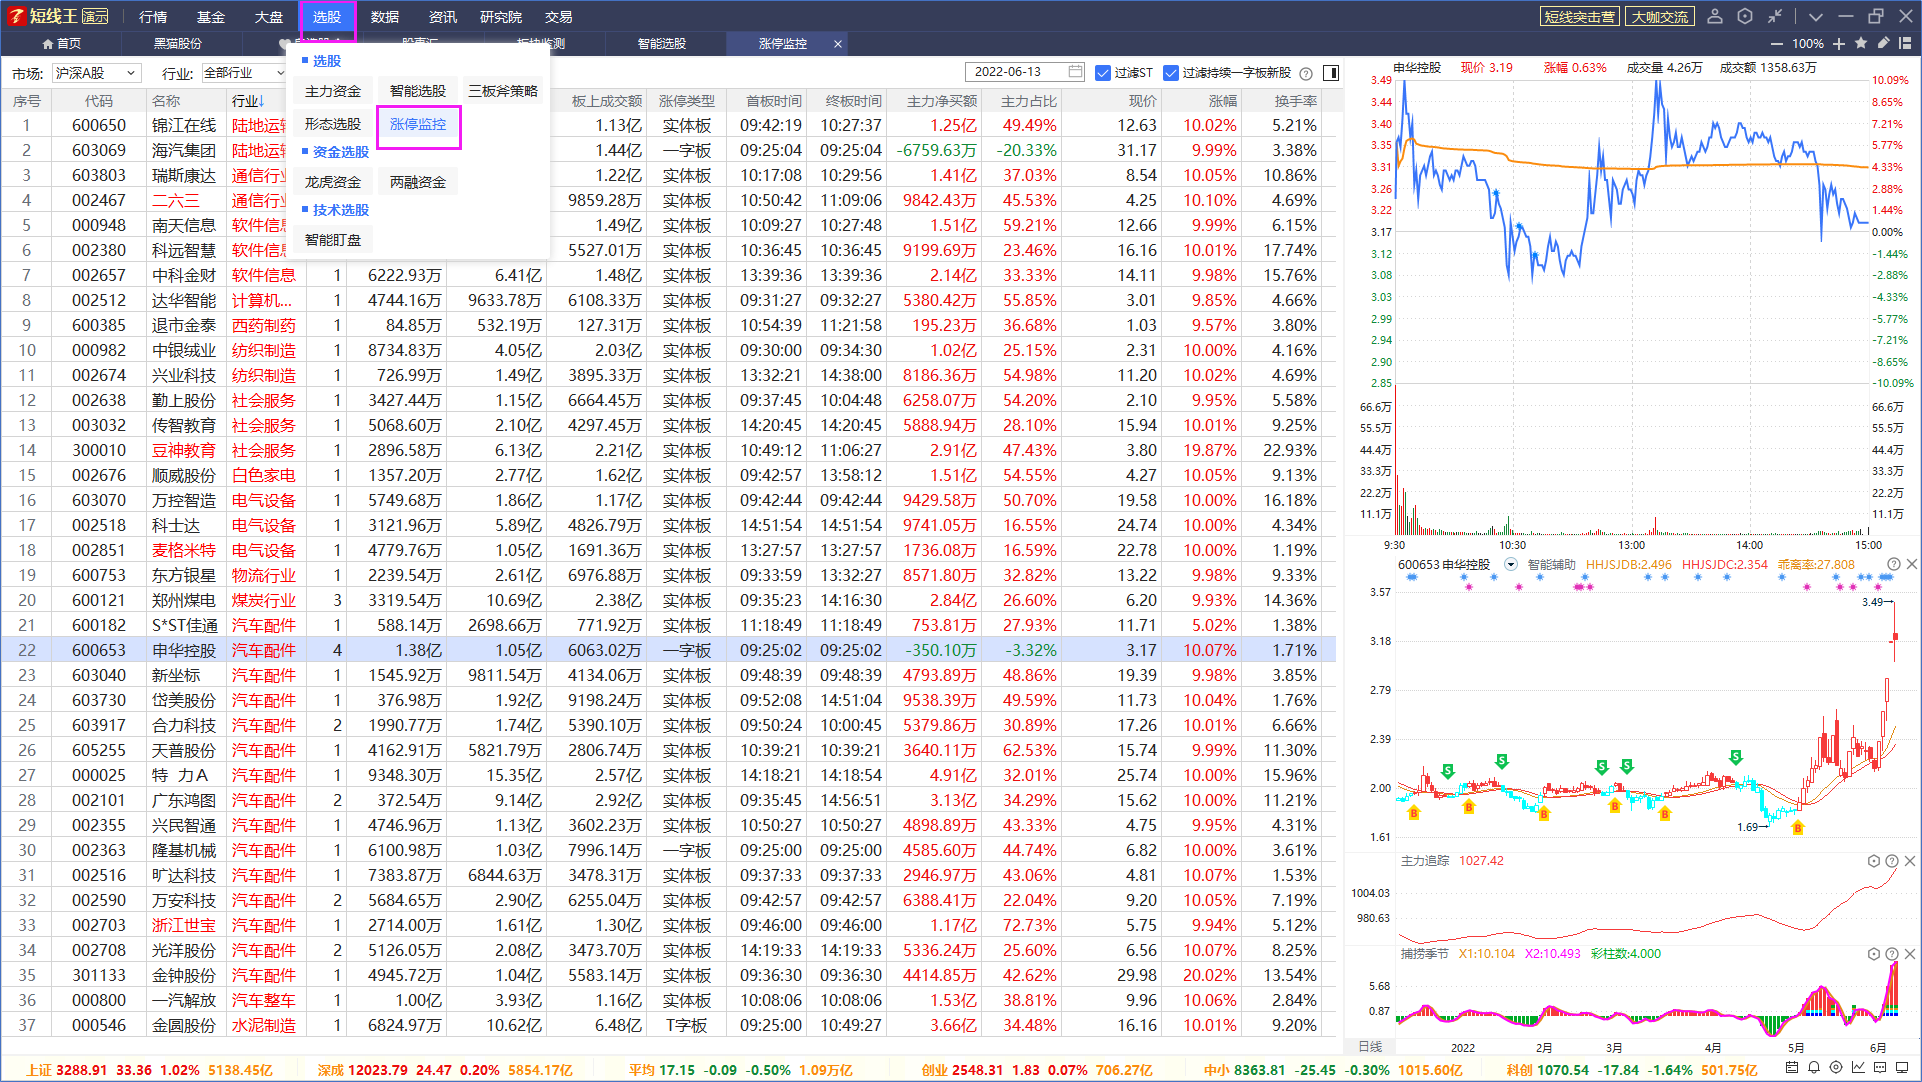Viewport: 1922px width, 1082px height.
Task: Open the 研究院 menu
Action: click(x=501, y=17)
